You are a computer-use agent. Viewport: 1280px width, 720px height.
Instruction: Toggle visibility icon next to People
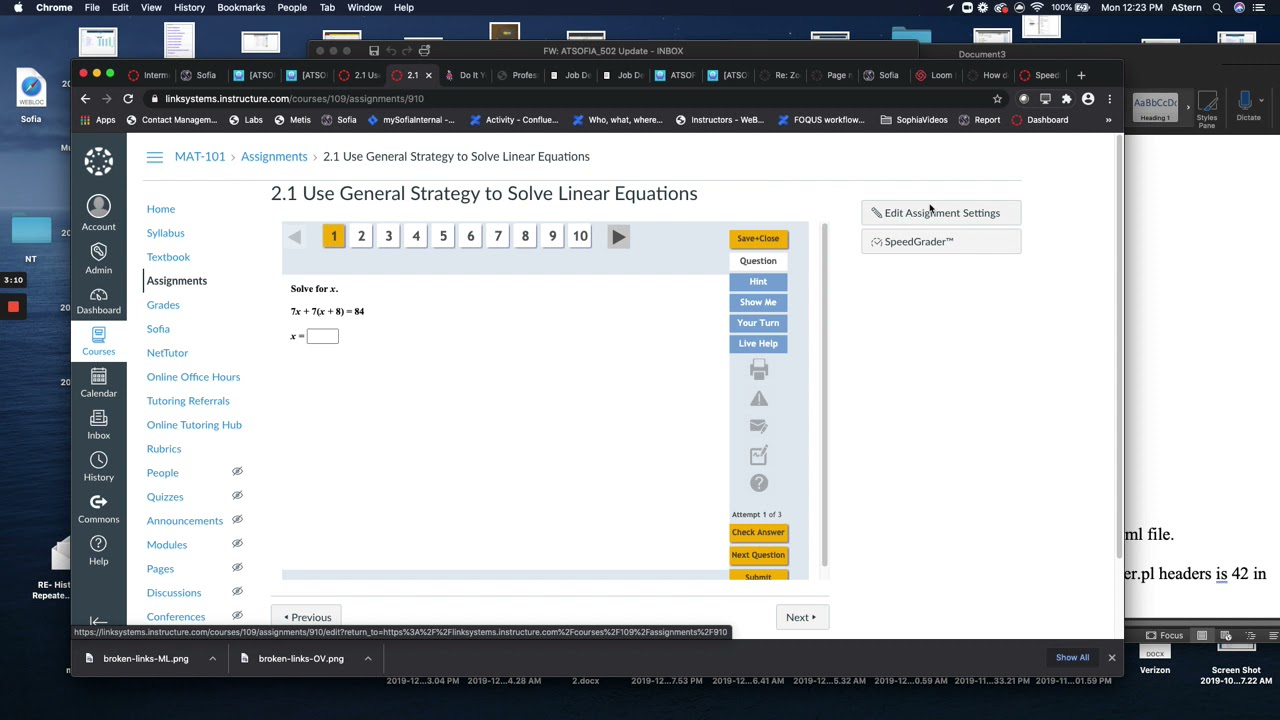(237, 472)
